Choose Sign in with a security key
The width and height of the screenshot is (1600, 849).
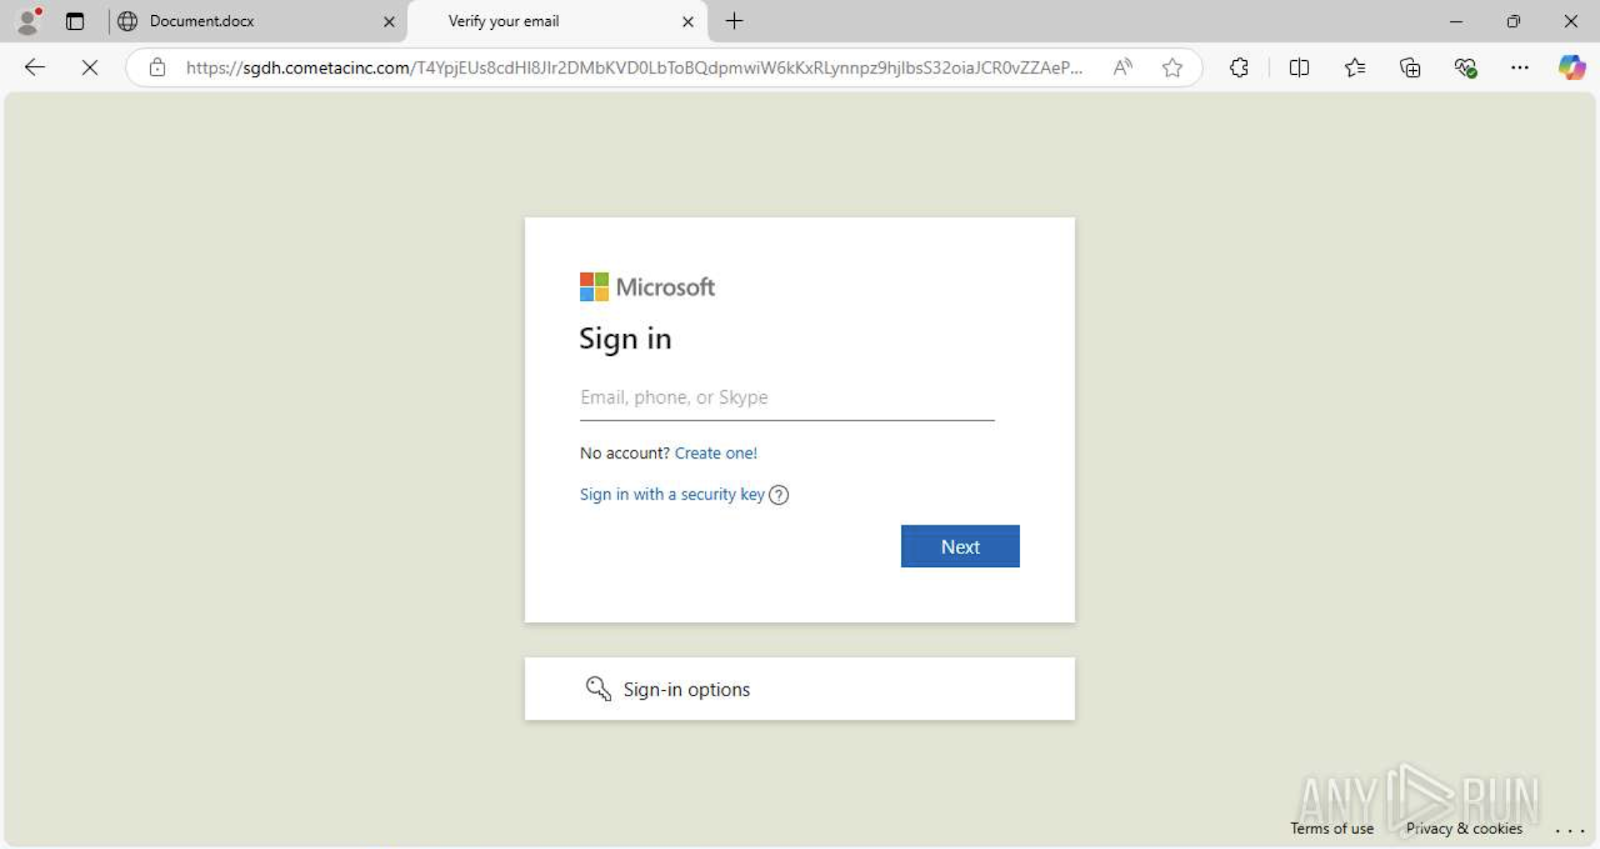(672, 494)
